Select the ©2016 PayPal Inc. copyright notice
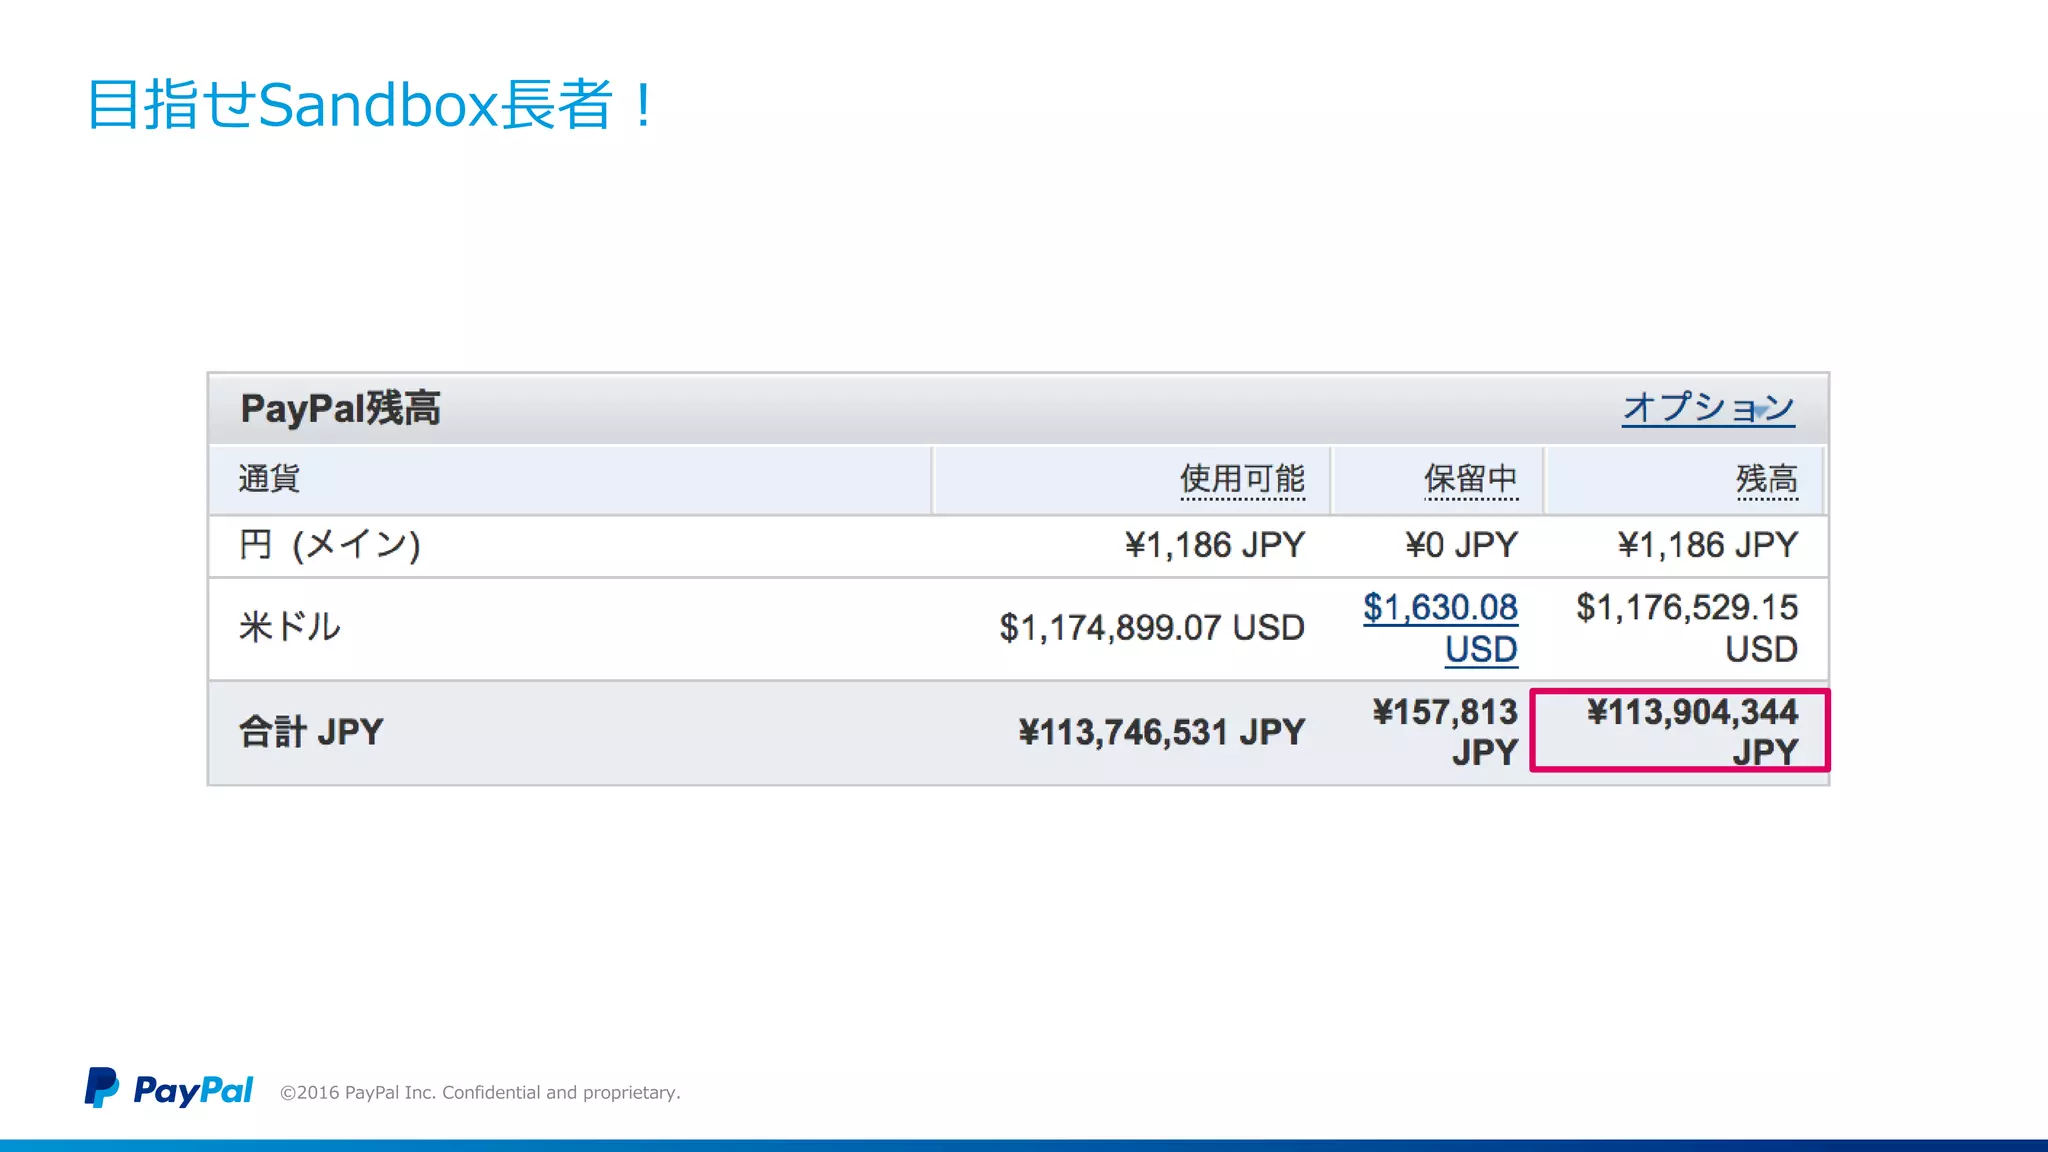The image size is (2048, 1152). (x=480, y=1093)
